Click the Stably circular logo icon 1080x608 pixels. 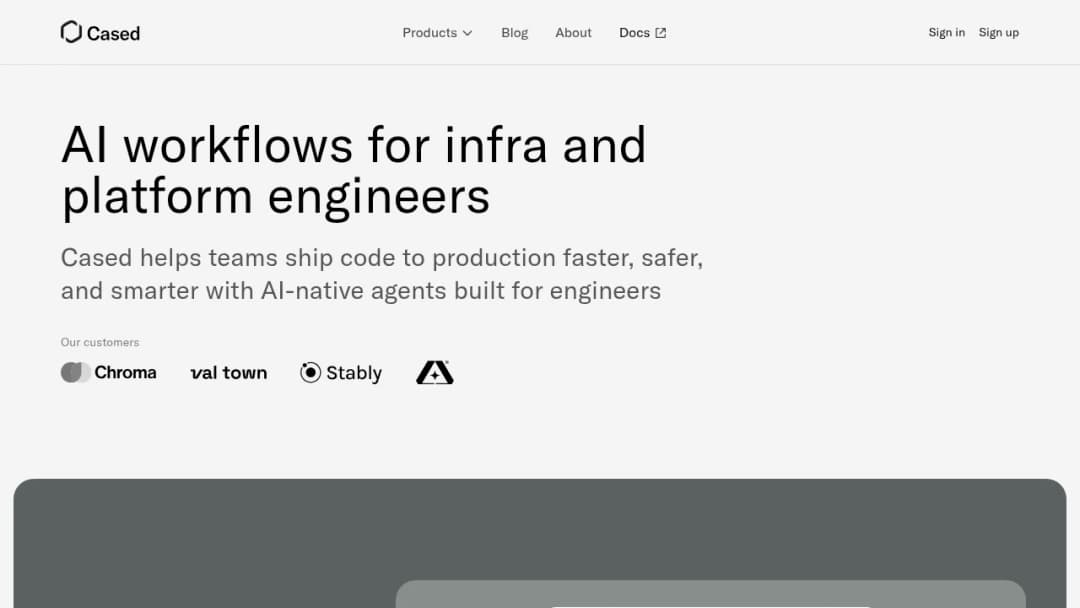click(x=311, y=373)
